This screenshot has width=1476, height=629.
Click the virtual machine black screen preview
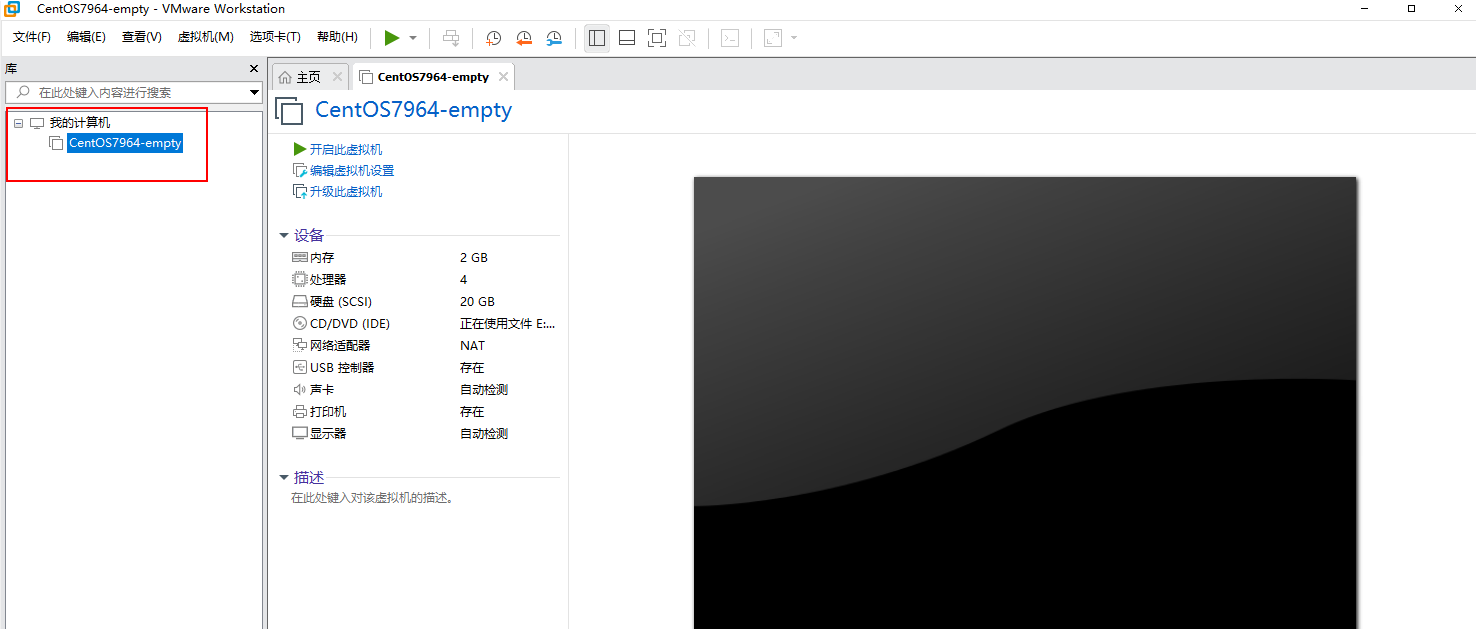click(x=1025, y=403)
